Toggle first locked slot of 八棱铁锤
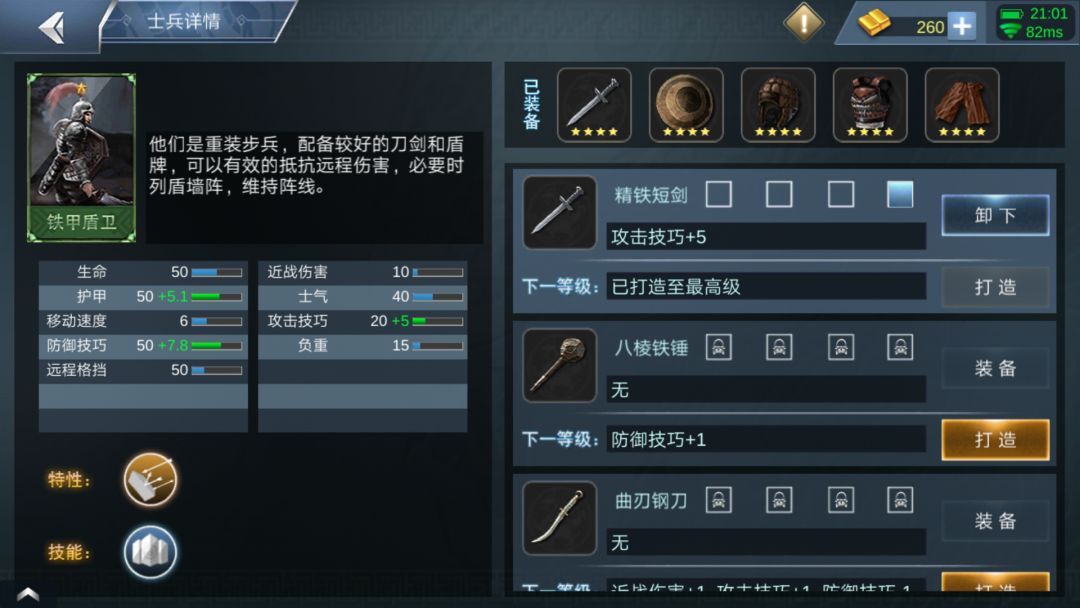This screenshot has width=1080, height=608. [718, 347]
